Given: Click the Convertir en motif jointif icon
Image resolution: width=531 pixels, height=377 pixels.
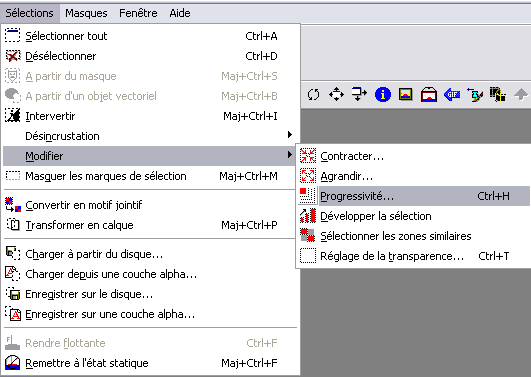Looking at the screenshot, I should click(13, 205).
